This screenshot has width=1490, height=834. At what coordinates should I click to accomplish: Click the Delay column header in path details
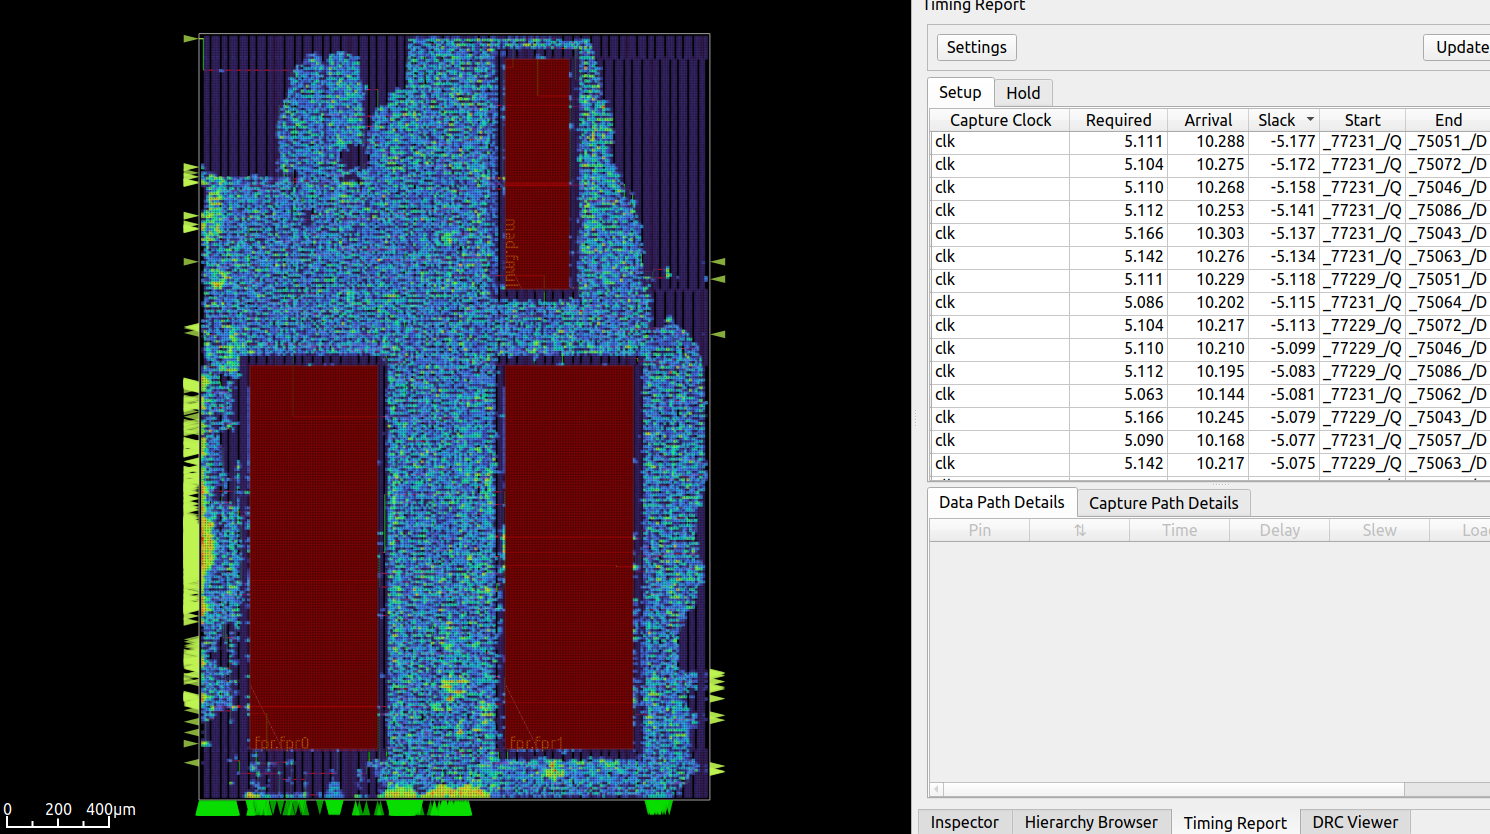[x=1279, y=530]
